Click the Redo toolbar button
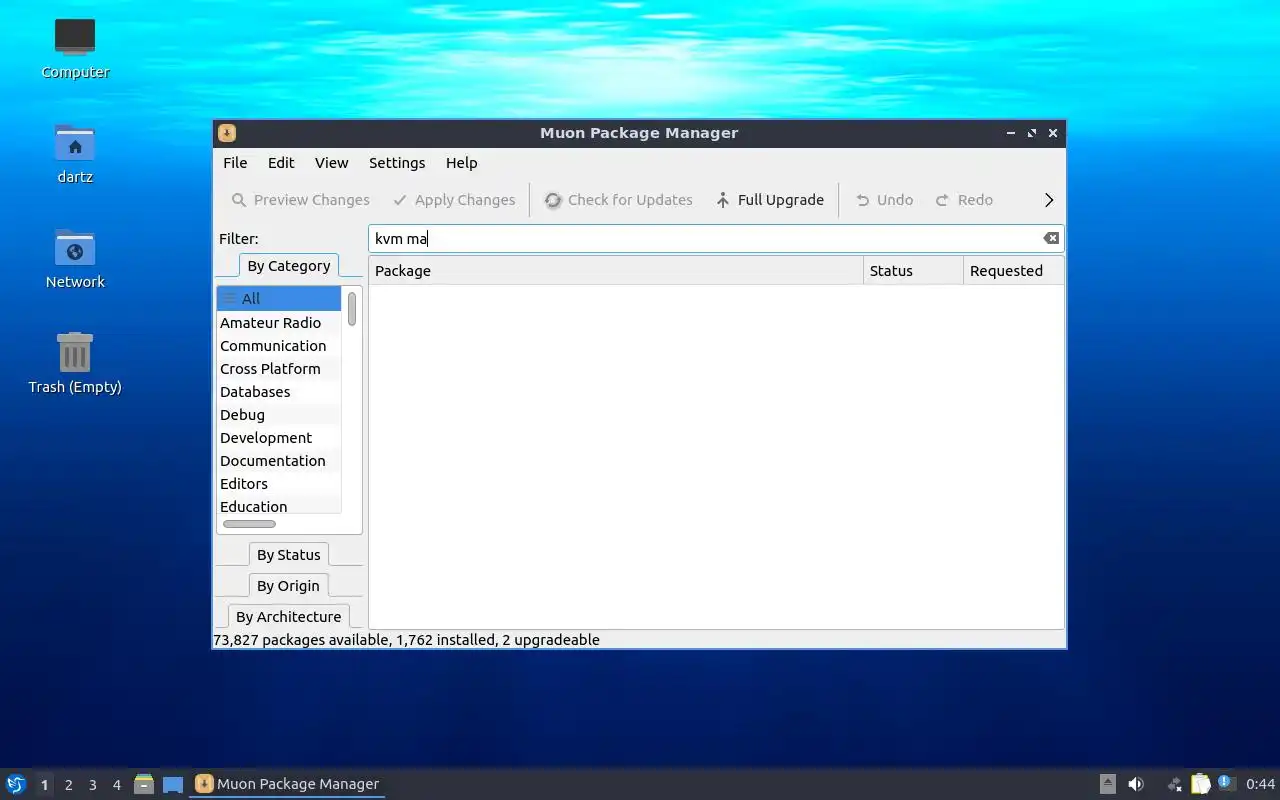Image resolution: width=1280 pixels, height=800 pixels. coord(964,200)
